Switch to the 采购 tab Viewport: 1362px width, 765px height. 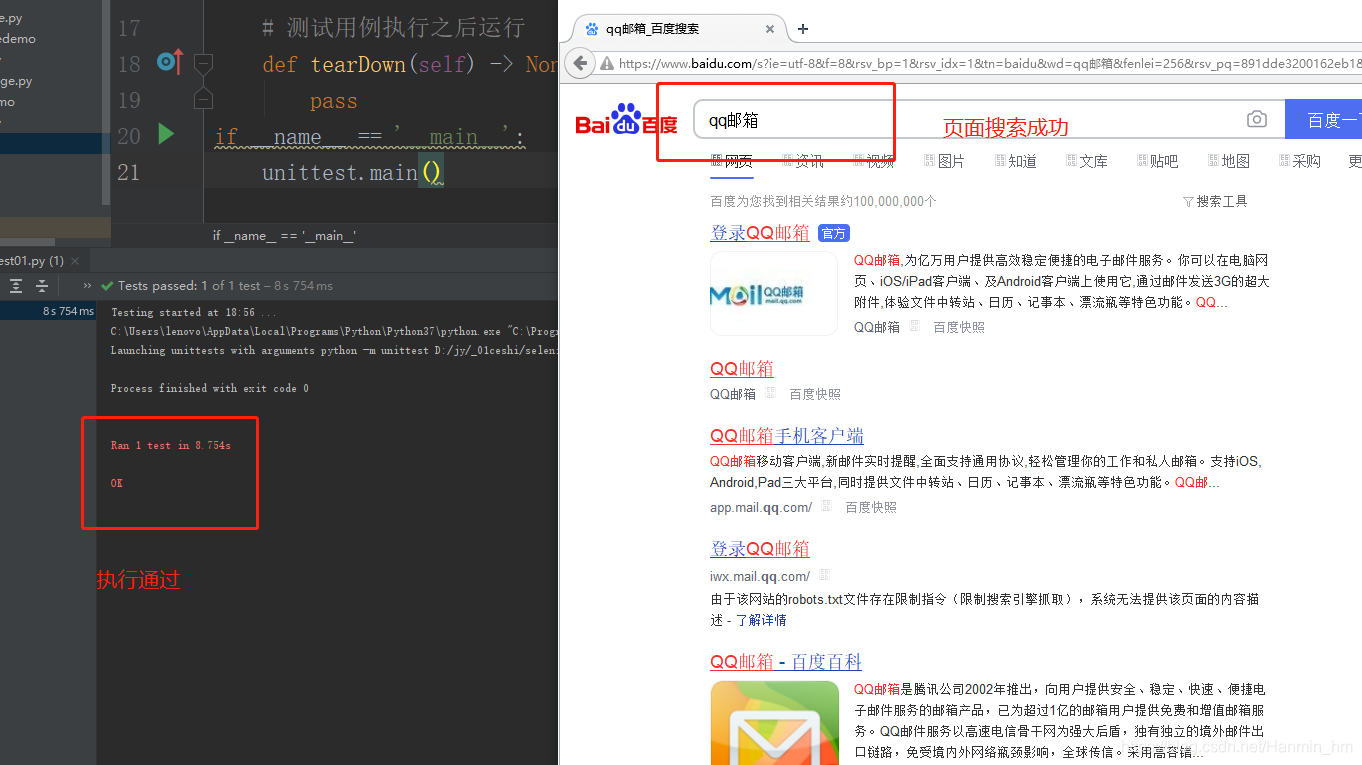[1300, 161]
